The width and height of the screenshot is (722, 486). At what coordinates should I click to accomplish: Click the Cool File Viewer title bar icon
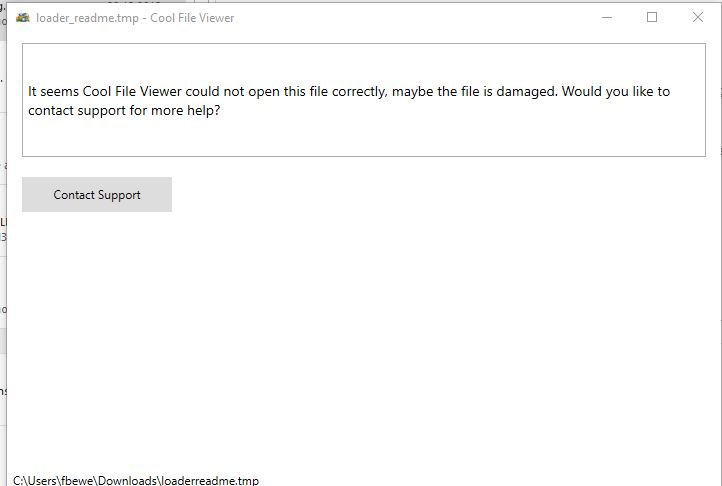point(23,18)
